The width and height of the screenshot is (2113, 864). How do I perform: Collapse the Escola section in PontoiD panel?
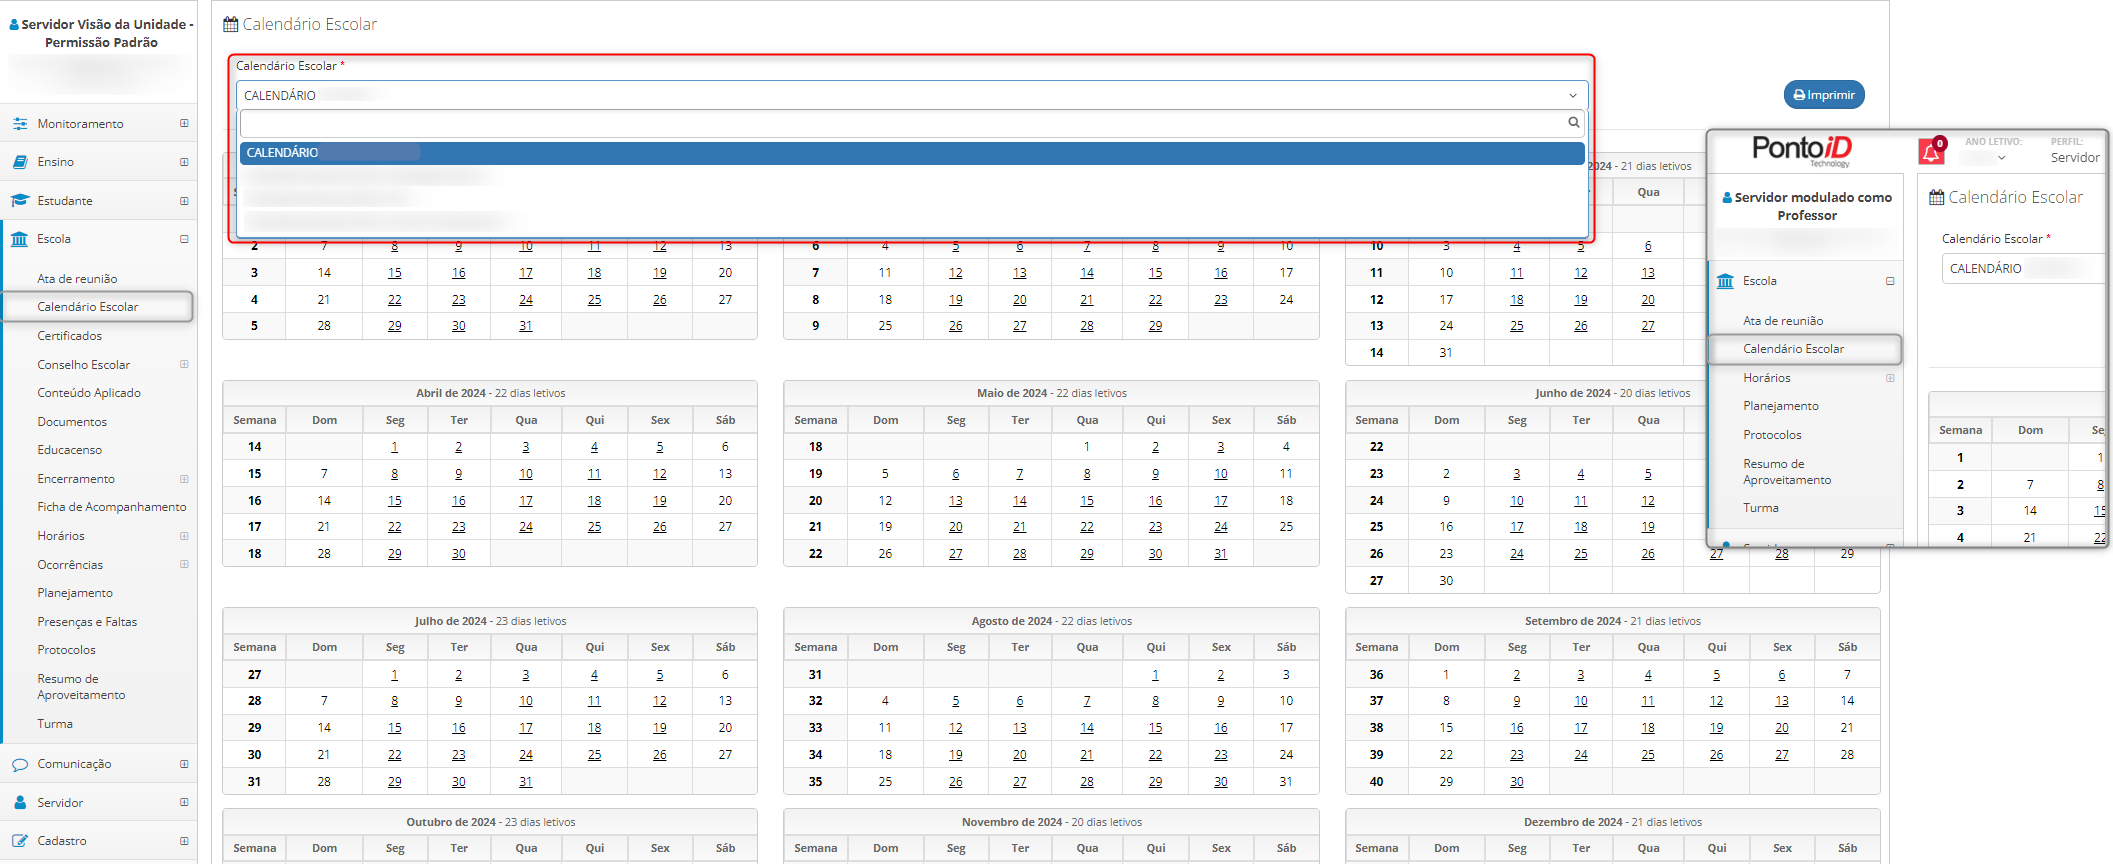point(1890,281)
